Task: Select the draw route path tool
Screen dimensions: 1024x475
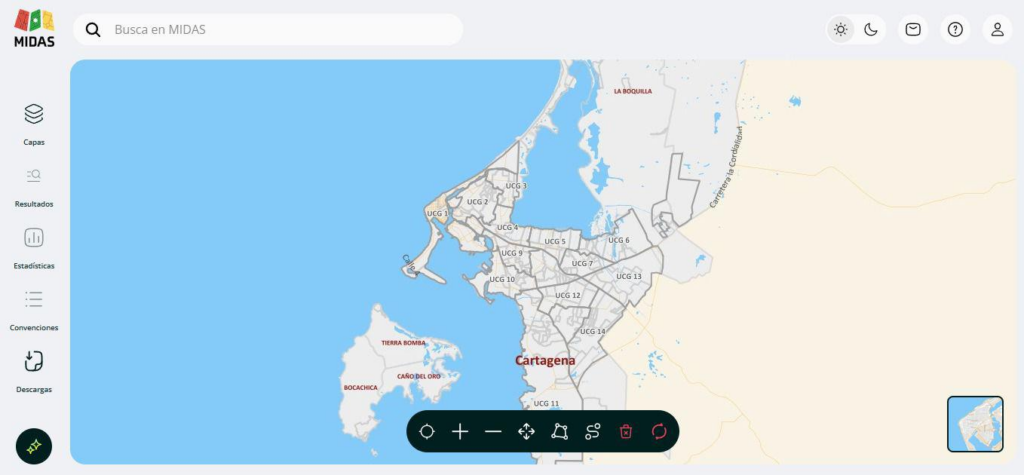Action: coord(592,431)
